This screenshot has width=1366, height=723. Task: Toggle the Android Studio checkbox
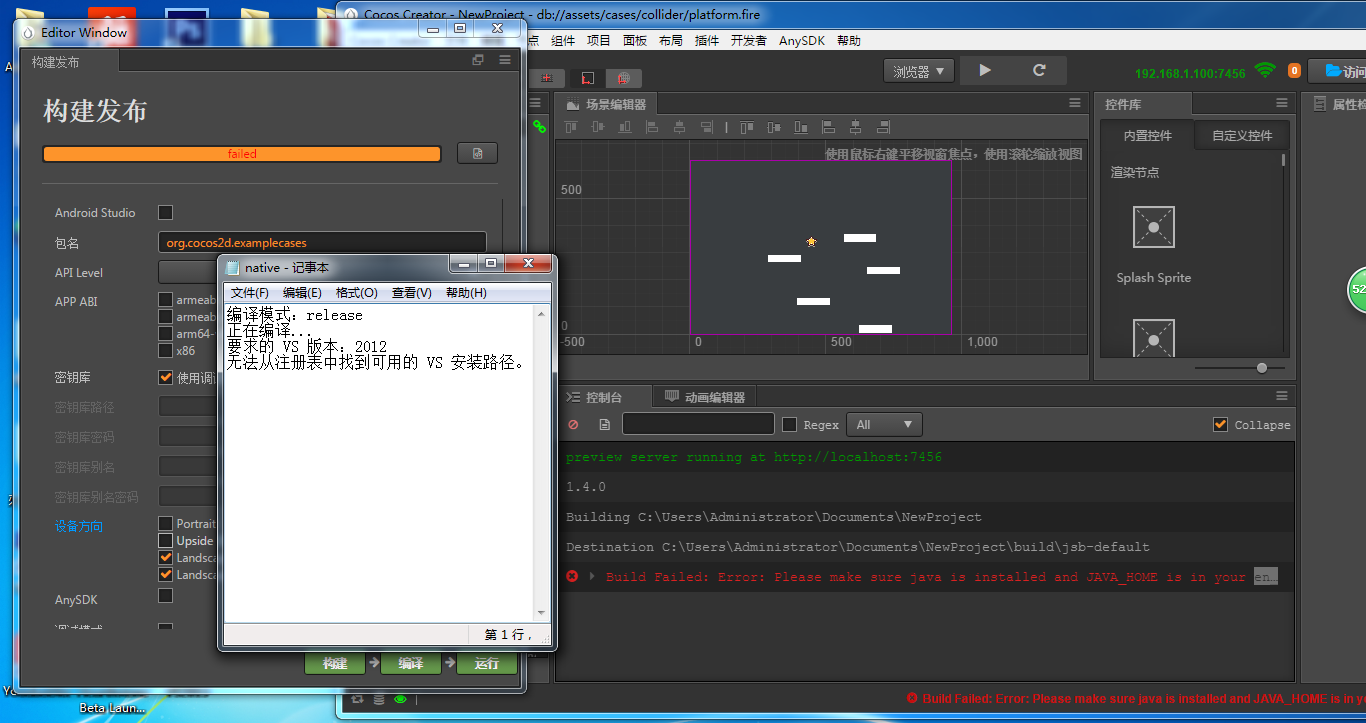(x=166, y=212)
